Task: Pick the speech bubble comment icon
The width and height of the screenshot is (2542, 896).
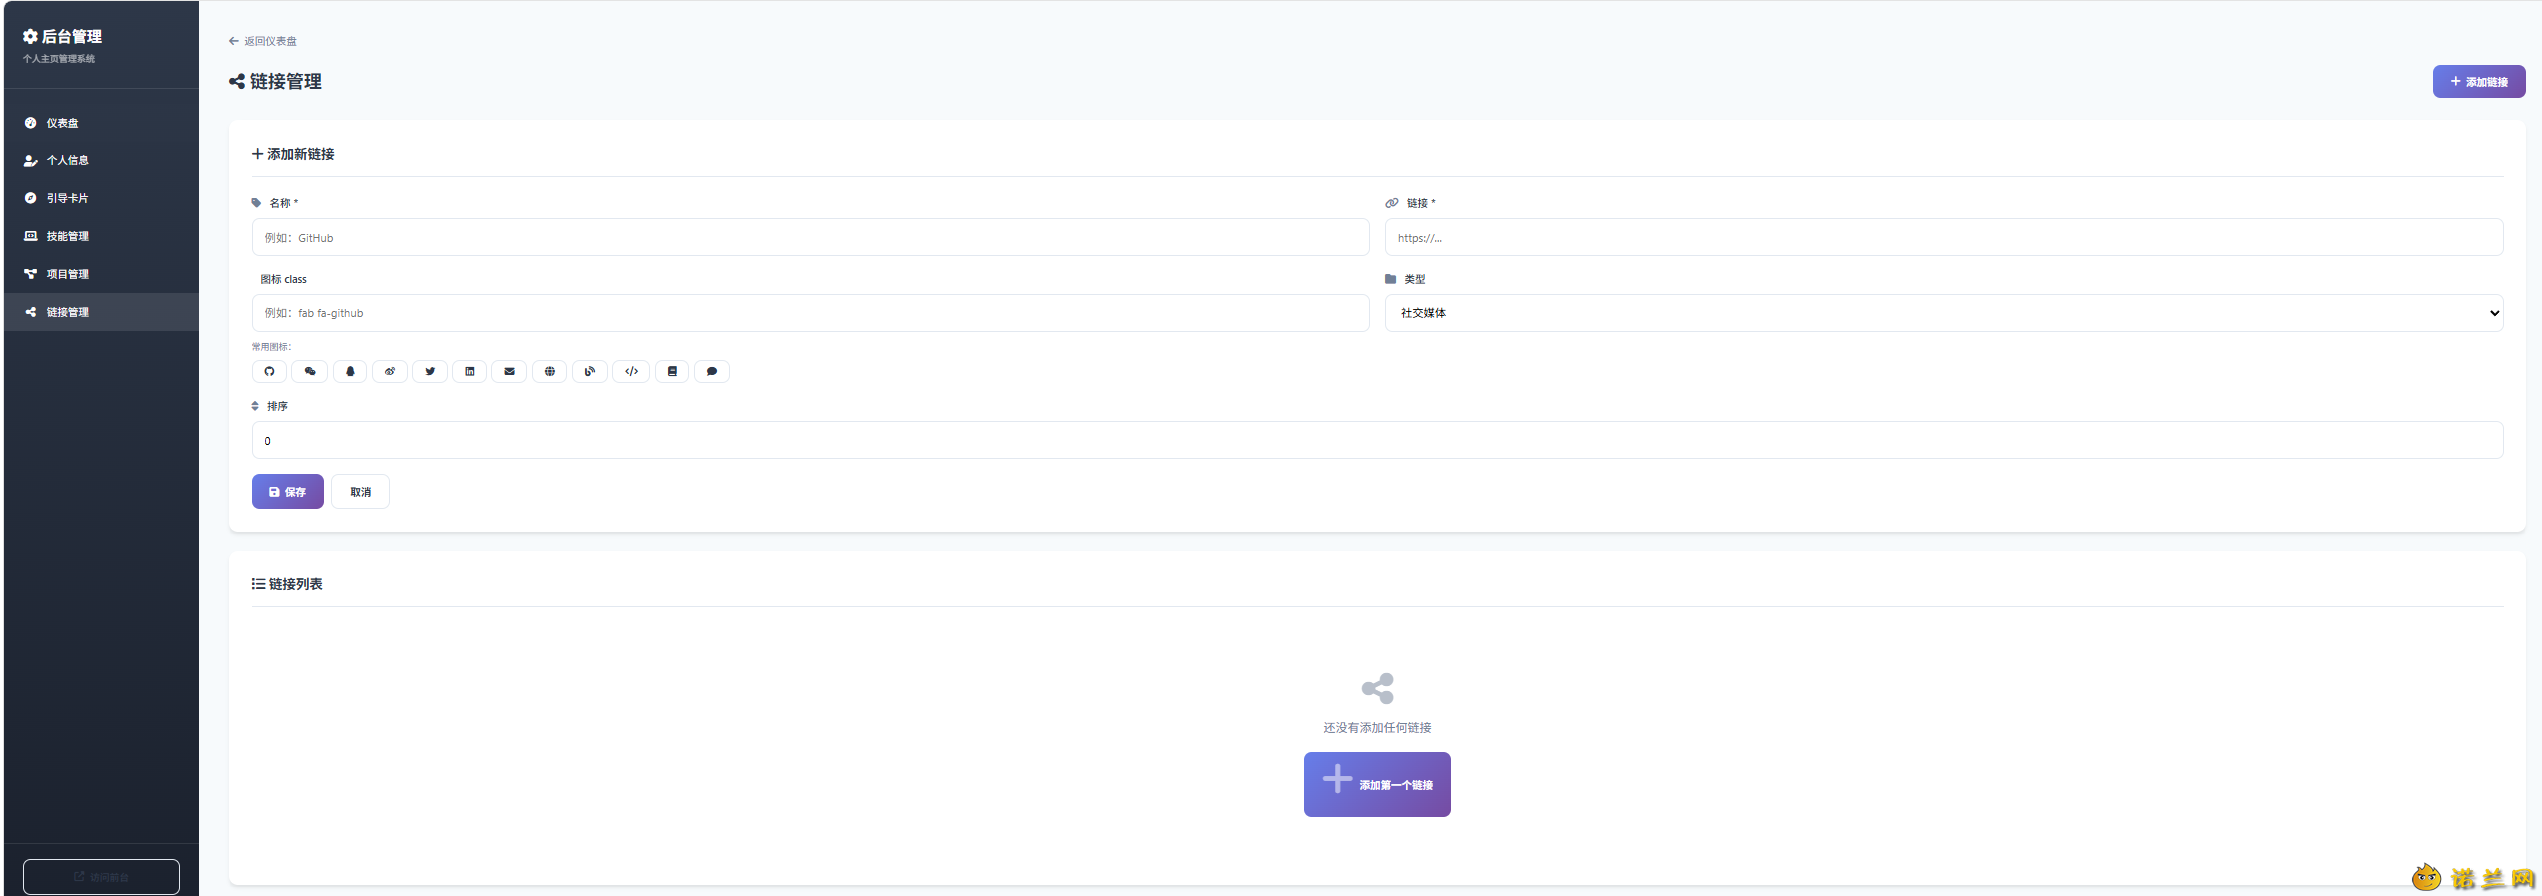Action: coord(712,372)
